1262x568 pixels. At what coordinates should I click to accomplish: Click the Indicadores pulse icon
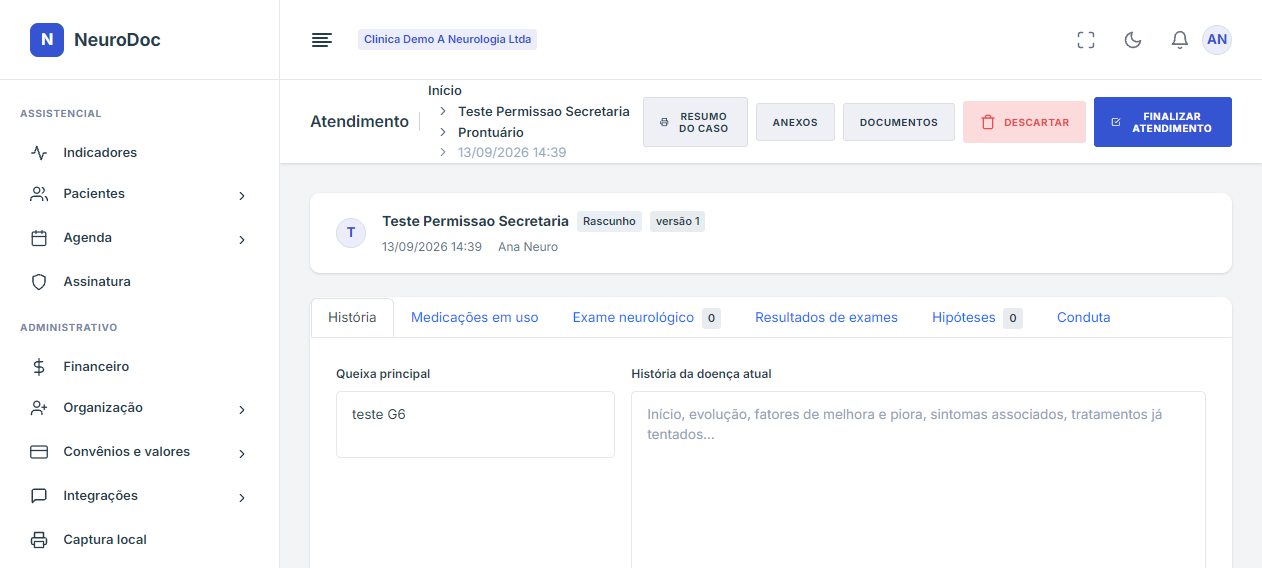pos(39,153)
